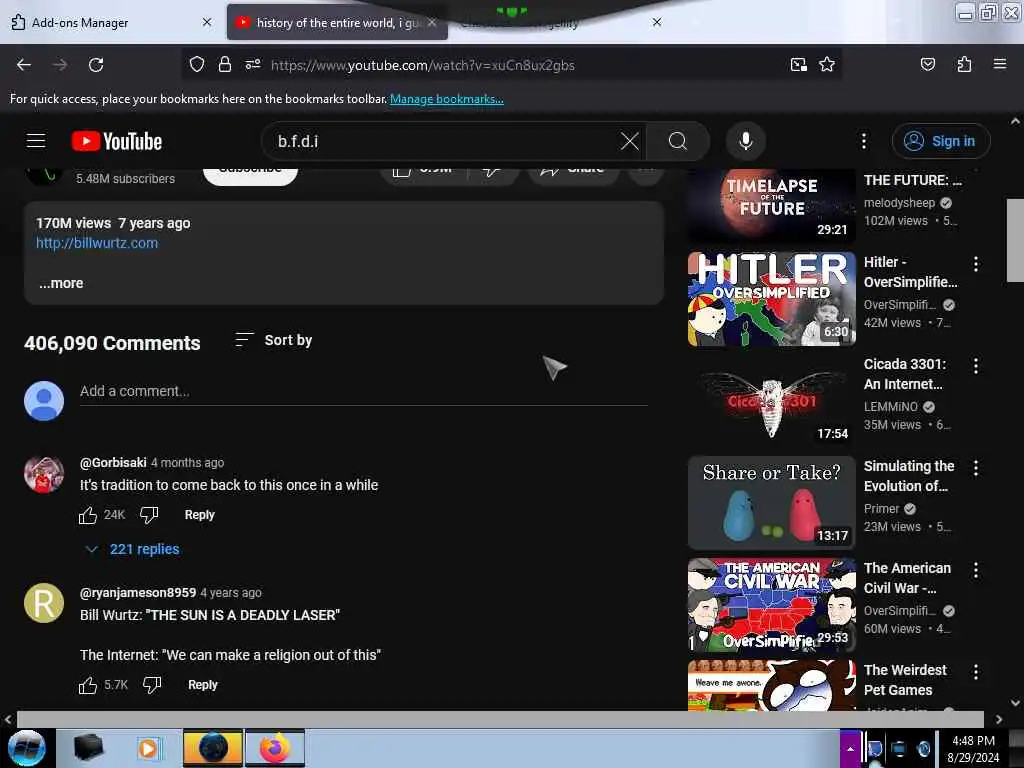The width and height of the screenshot is (1024, 768).
Task: Click '406,090 Comments' heading
Action: click(x=112, y=344)
